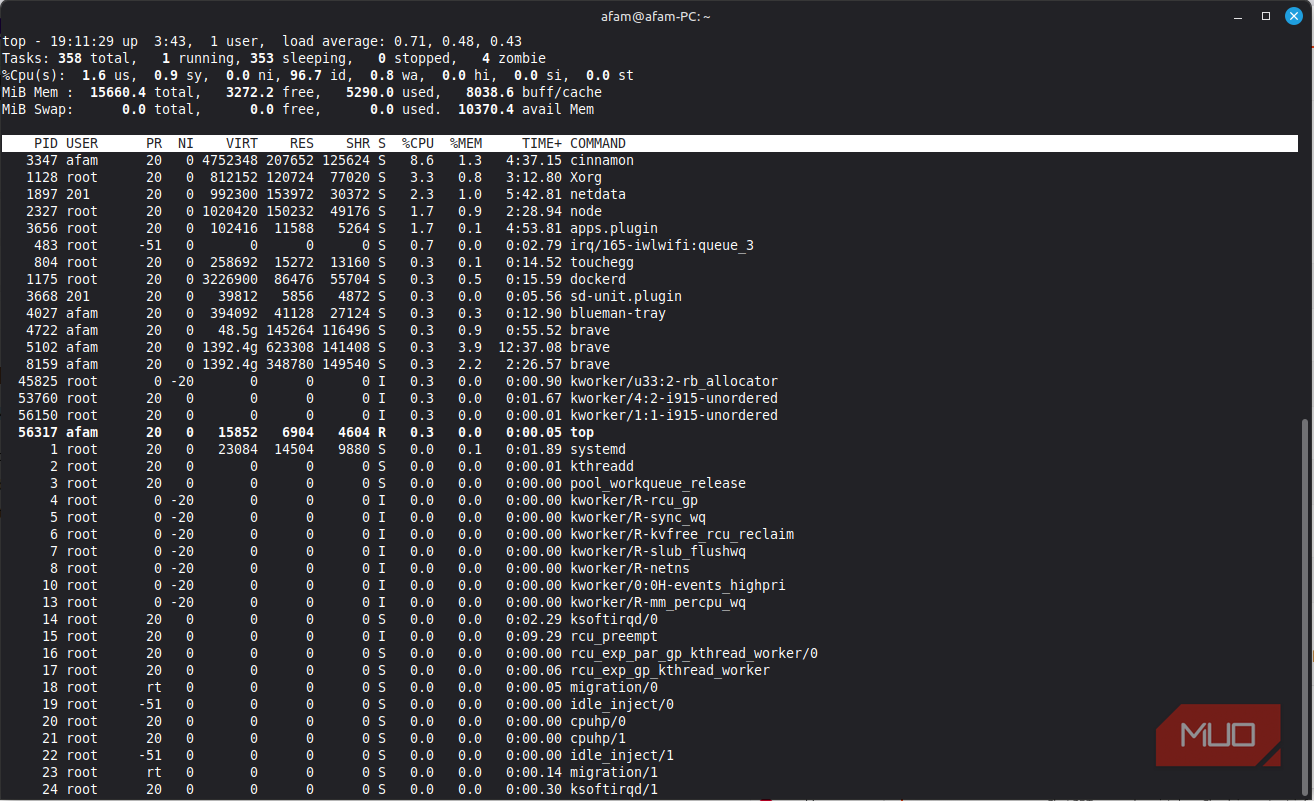The image size is (1314, 801).
Task: Click the COMMAND column header
Action: tap(598, 143)
